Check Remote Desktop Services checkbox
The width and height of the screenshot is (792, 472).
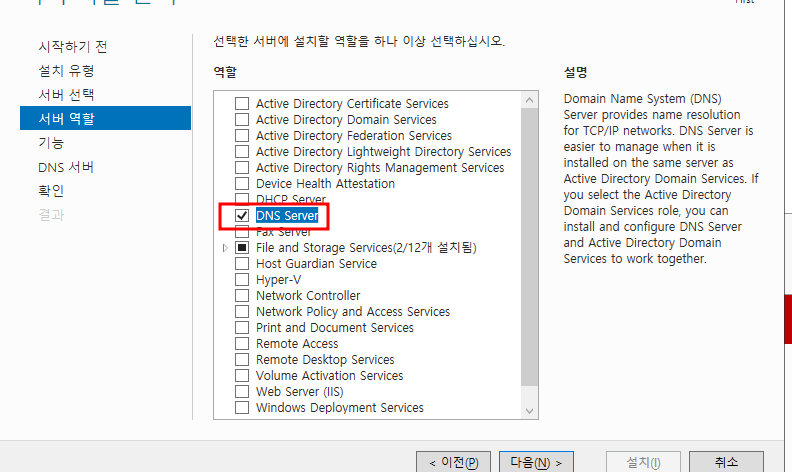(x=242, y=360)
